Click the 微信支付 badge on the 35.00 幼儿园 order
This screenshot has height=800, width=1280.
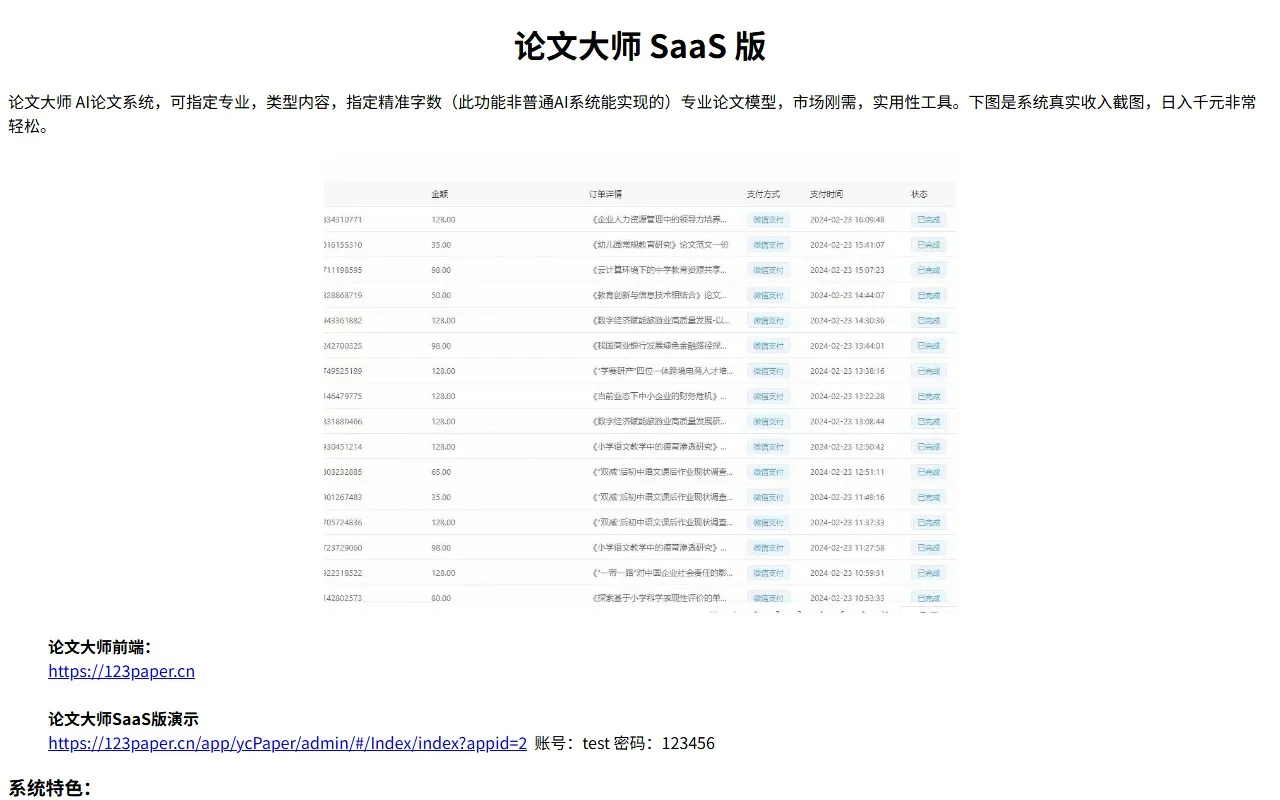[x=768, y=244]
